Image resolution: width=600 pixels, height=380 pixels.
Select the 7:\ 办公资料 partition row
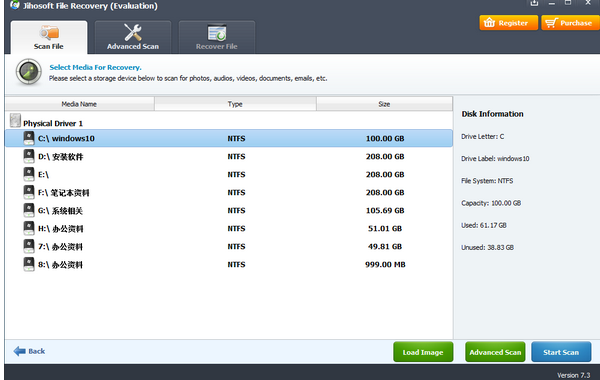pyautogui.click(x=229, y=246)
